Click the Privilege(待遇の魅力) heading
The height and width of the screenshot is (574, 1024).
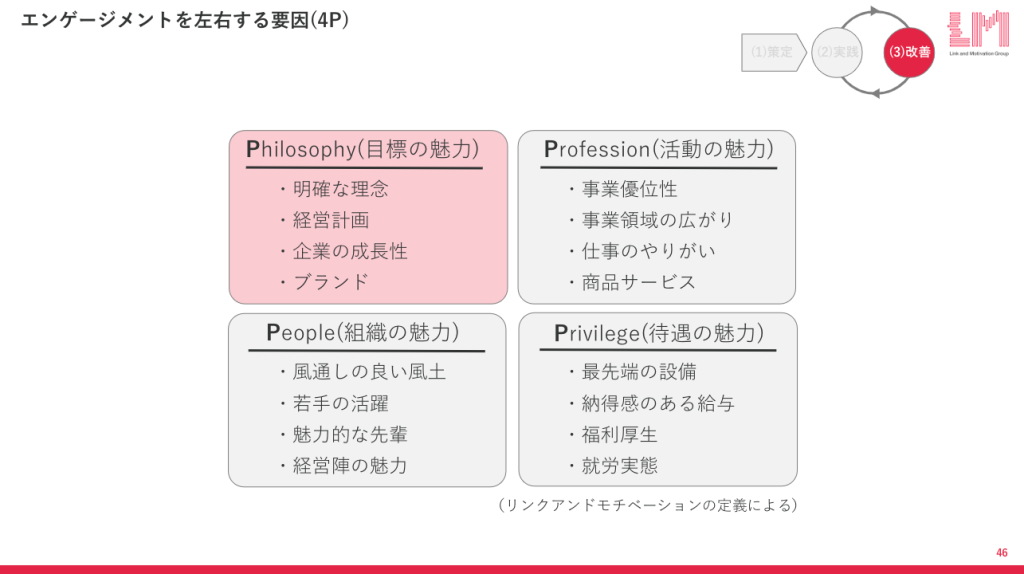658,333
